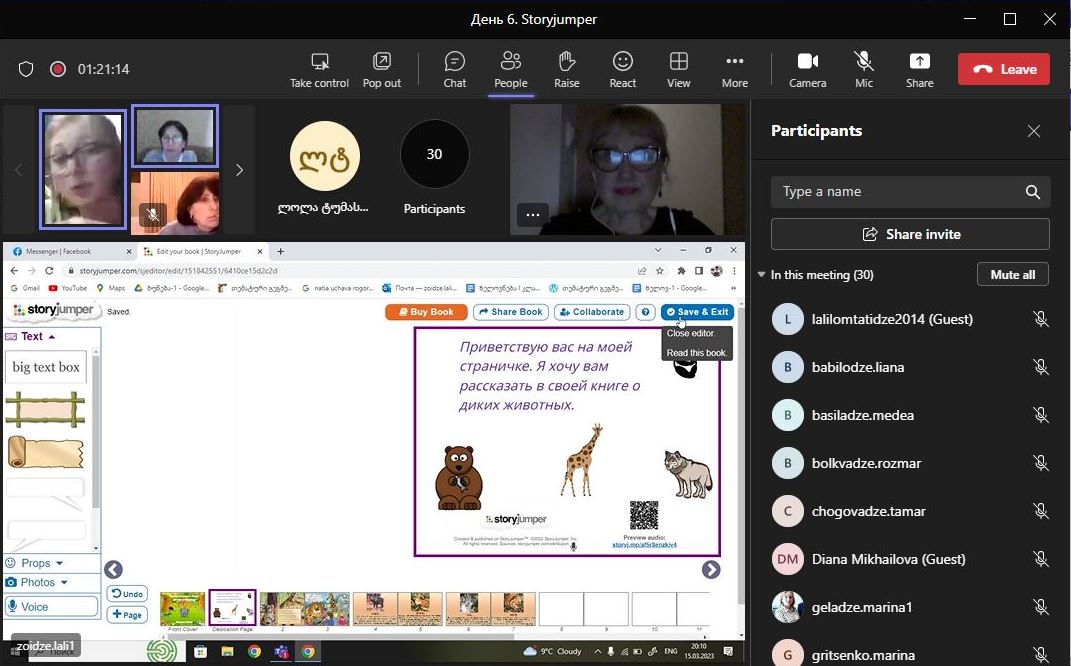The image size is (1071, 666).
Task: Click the Type a name search field
Action: (910, 192)
